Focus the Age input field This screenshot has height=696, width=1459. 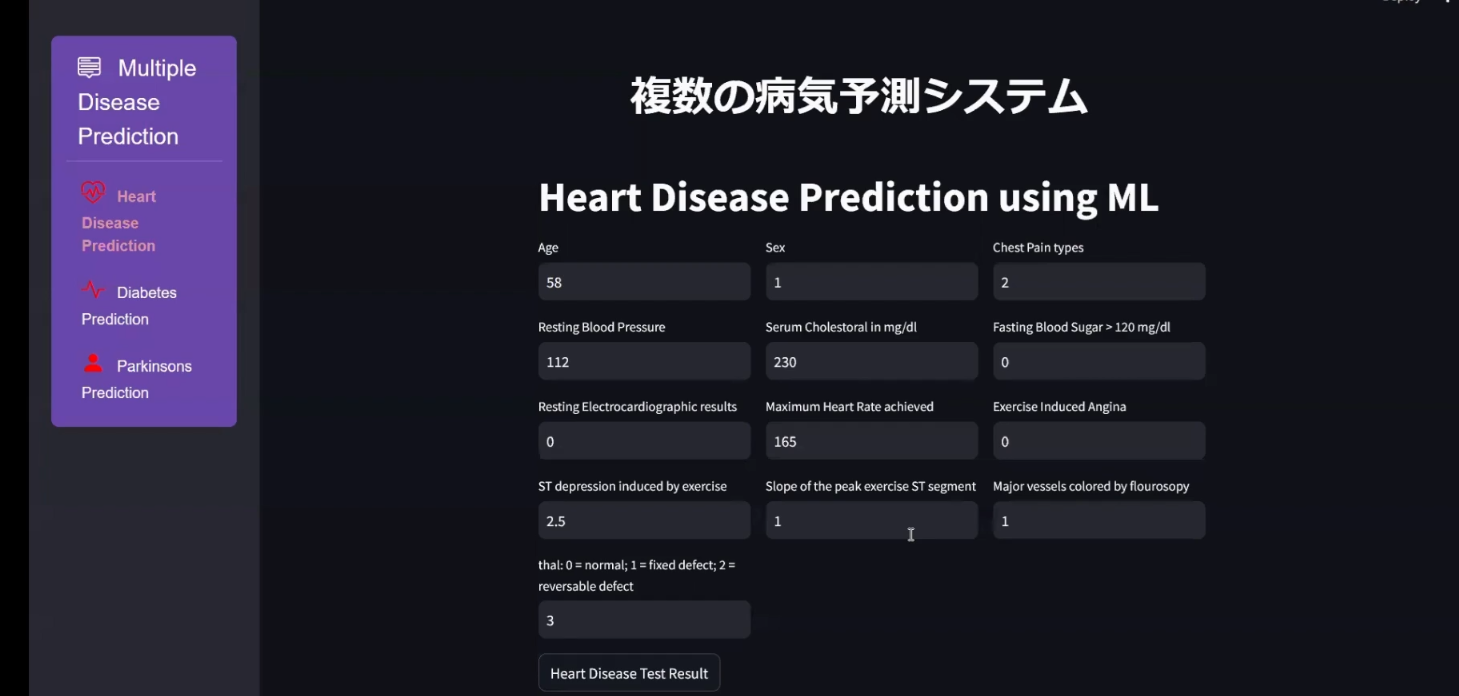pyautogui.click(x=644, y=282)
